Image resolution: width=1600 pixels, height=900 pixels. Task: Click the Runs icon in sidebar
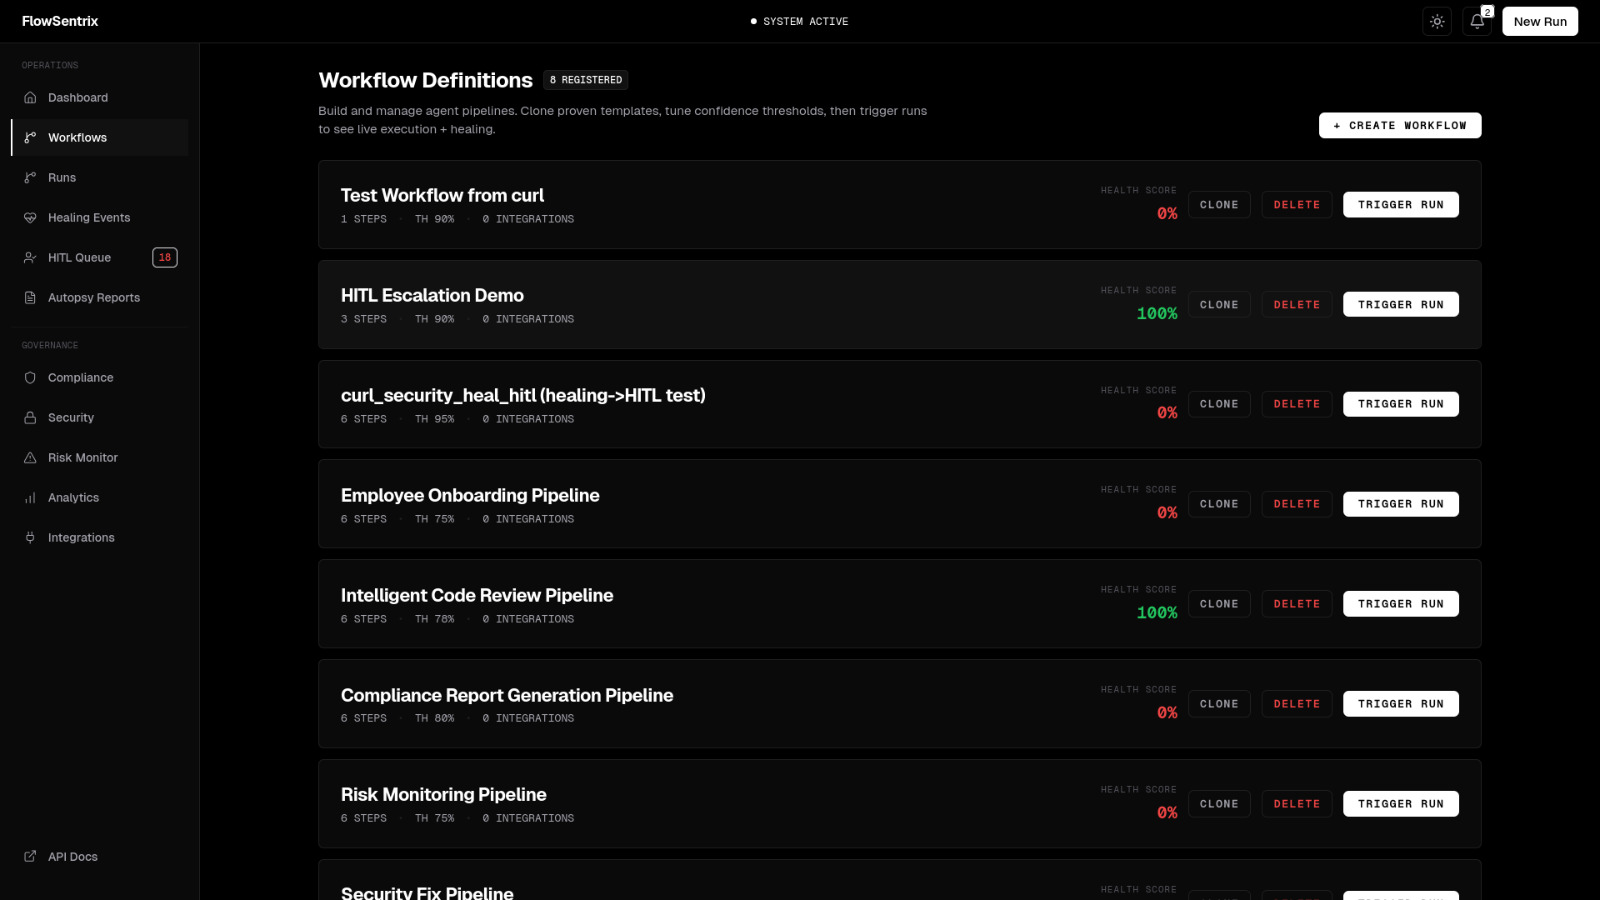(30, 178)
